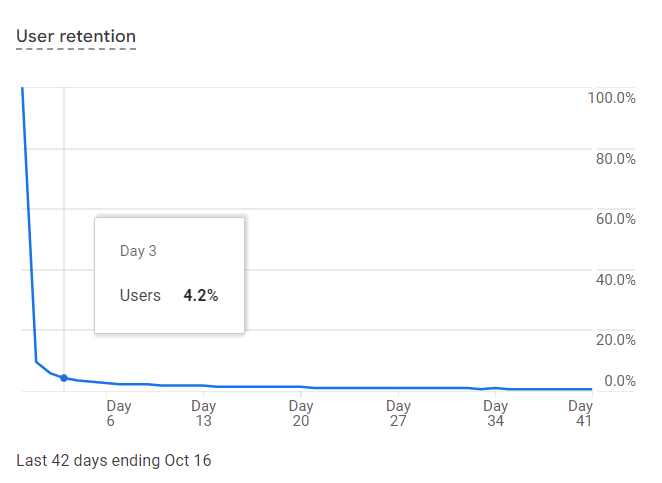Screen dimensions: 662x483
Task: Click the 100.0% axis label
Action: 612,98
